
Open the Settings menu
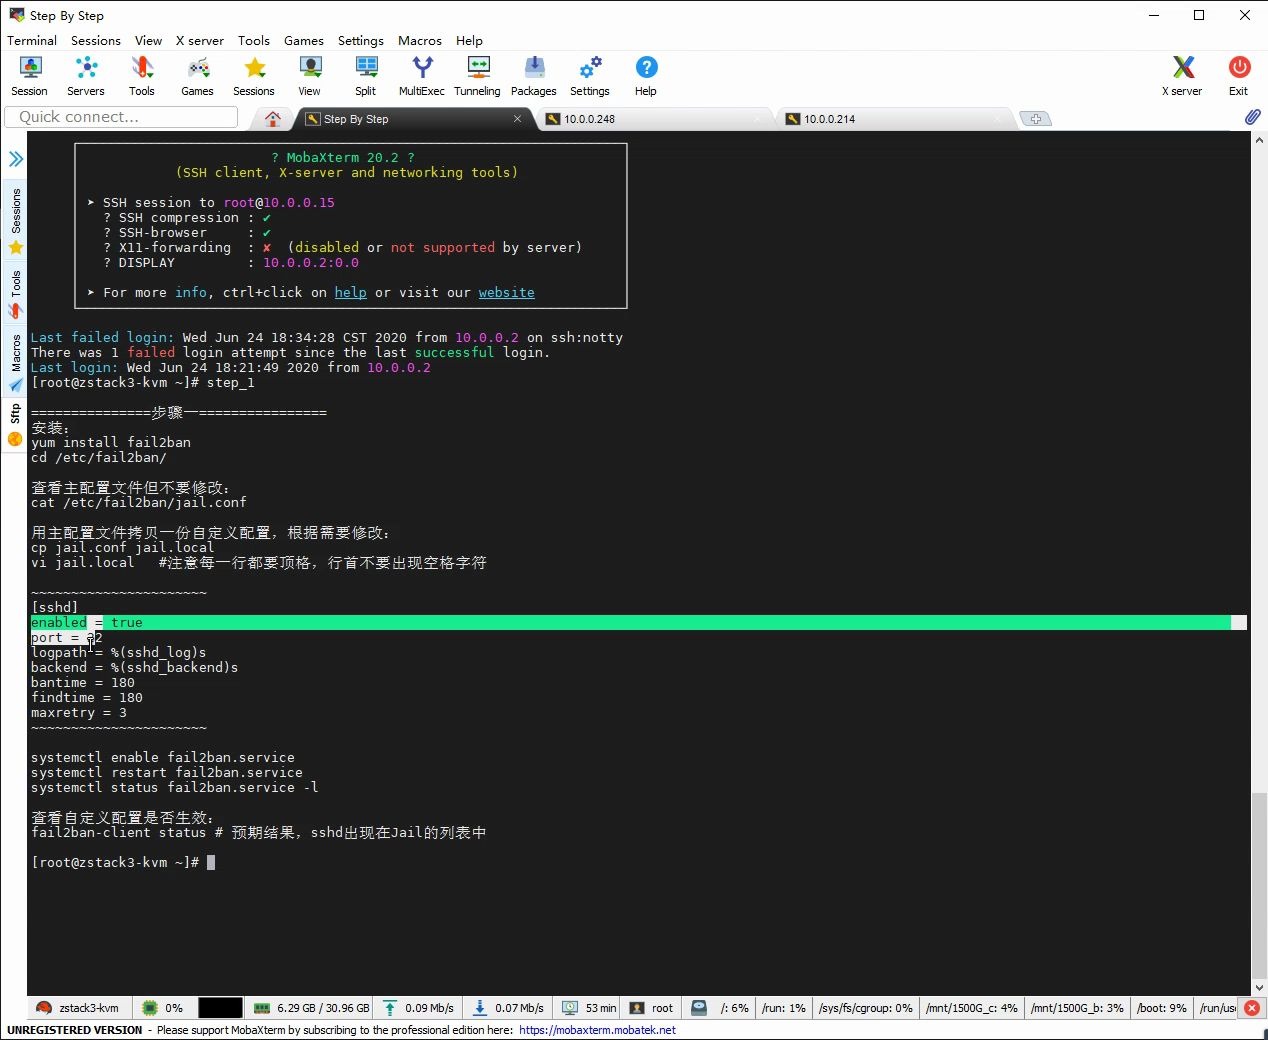tap(361, 40)
